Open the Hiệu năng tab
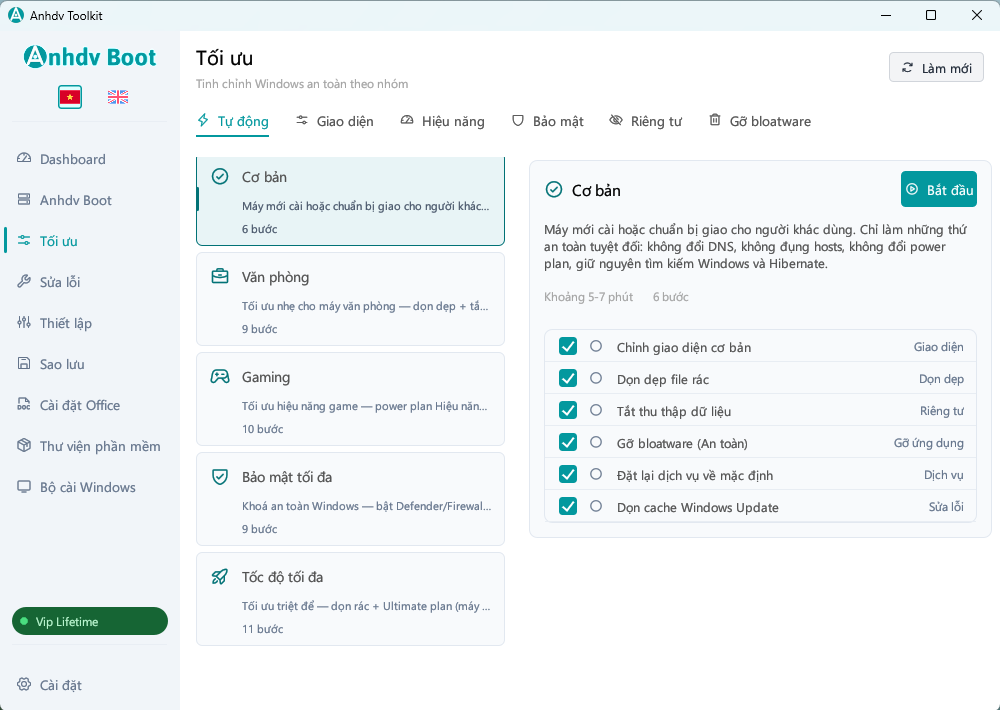 (x=442, y=121)
